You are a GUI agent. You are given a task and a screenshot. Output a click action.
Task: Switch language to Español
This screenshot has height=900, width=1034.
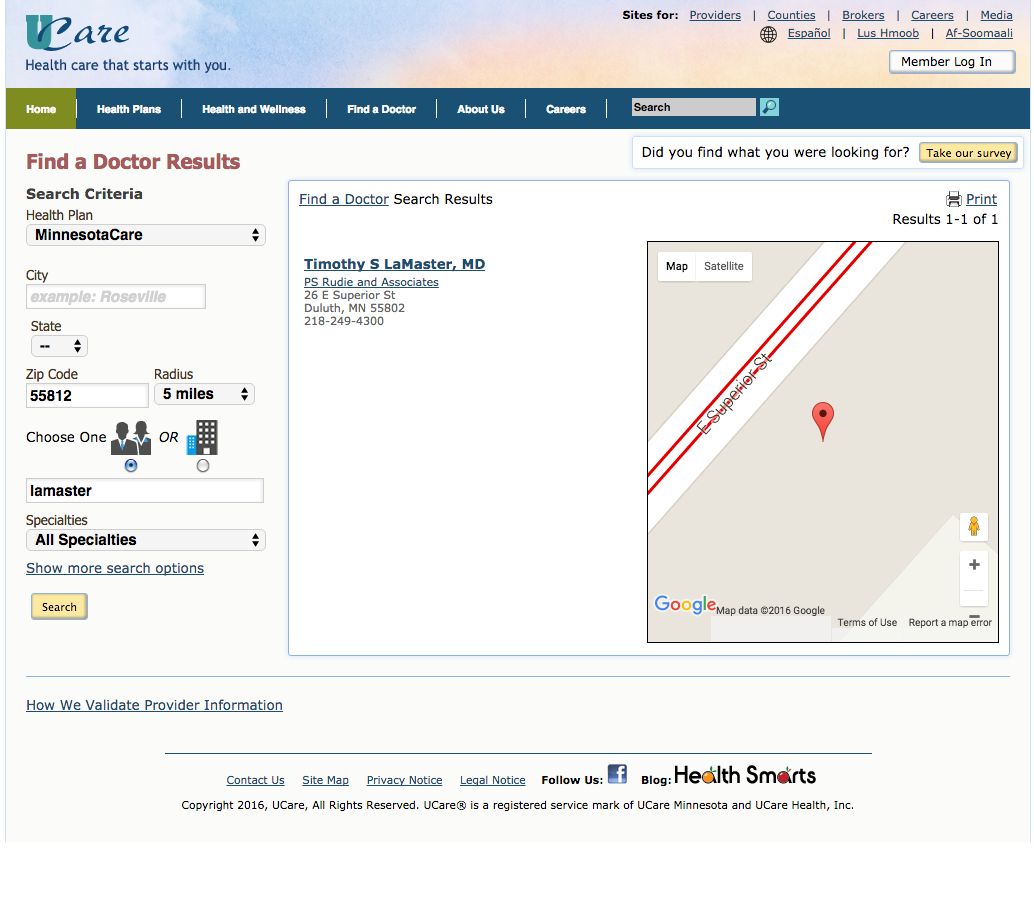coord(809,33)
